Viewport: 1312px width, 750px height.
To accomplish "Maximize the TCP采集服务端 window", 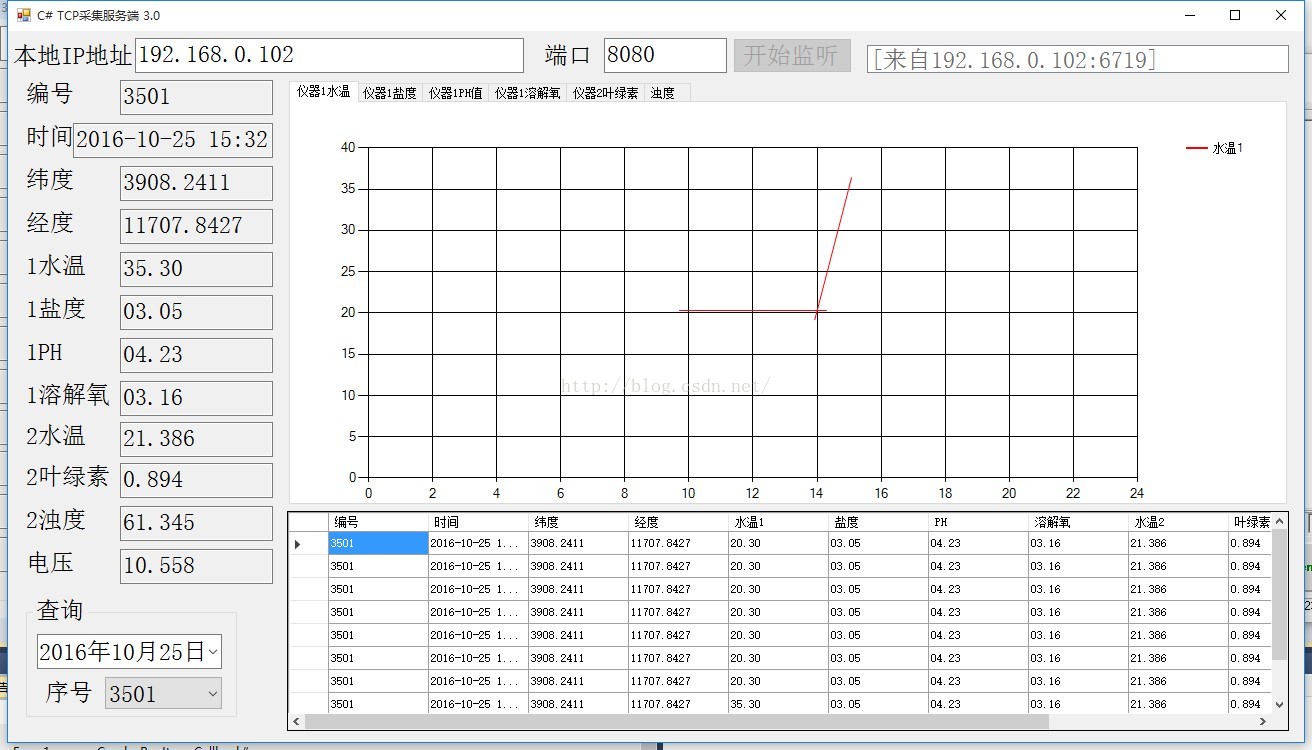I will point(1235,15).
